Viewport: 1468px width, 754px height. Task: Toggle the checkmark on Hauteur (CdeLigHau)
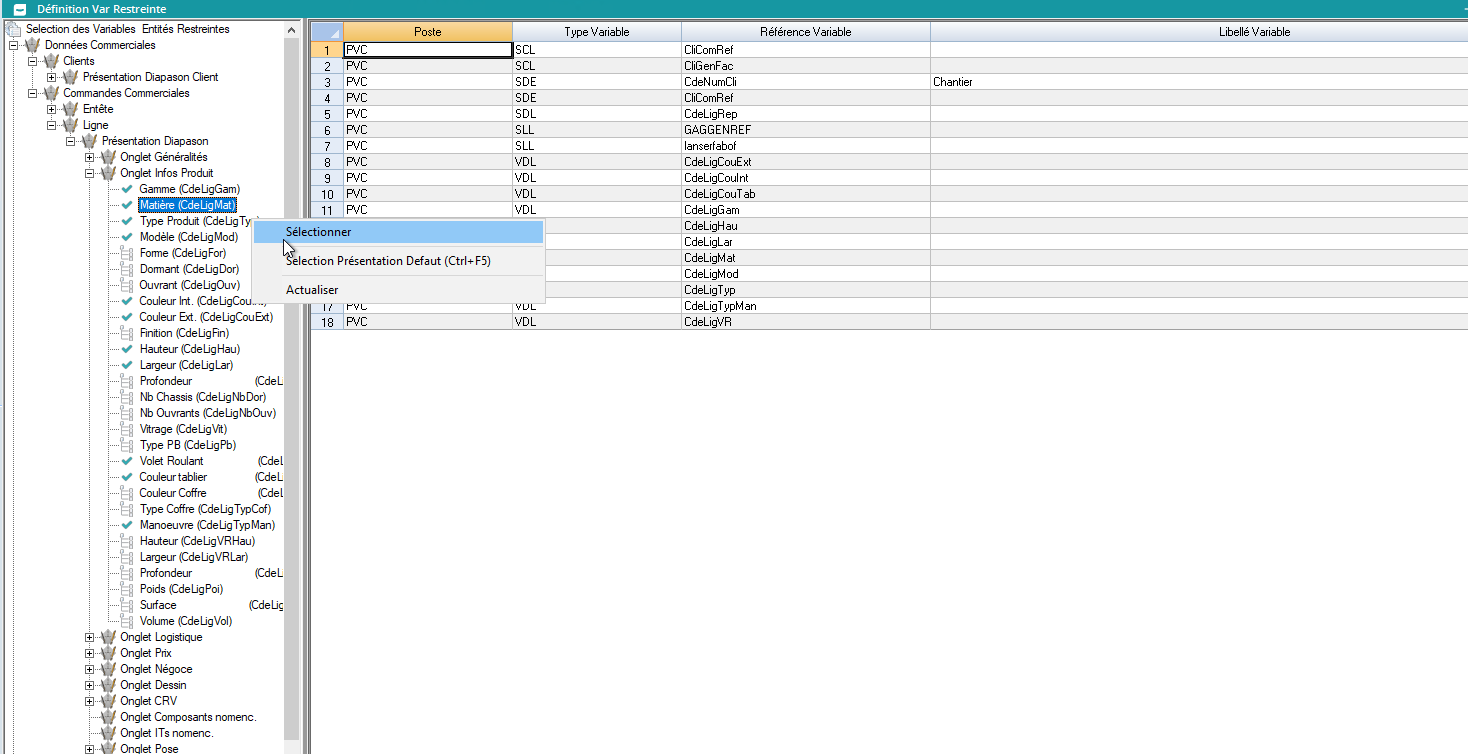[x=127, y=349]
